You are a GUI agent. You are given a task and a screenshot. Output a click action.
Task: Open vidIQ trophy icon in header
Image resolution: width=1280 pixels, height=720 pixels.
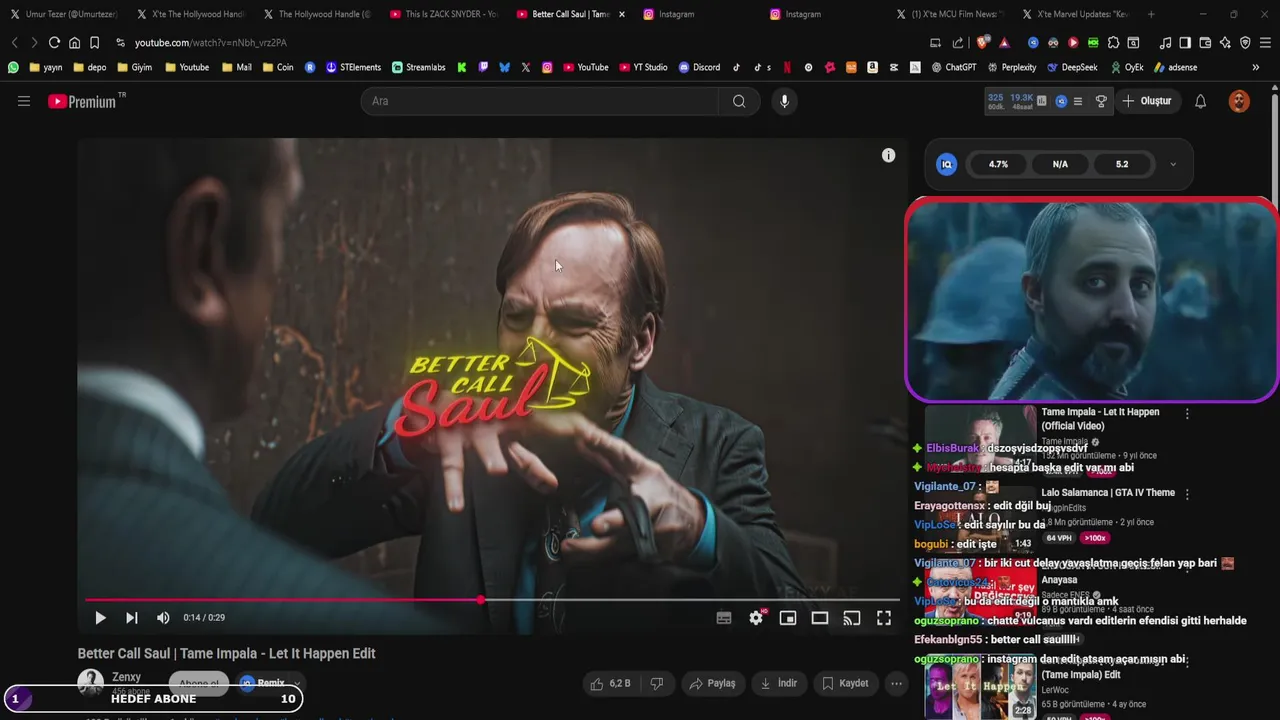[x=1101, y=101]
